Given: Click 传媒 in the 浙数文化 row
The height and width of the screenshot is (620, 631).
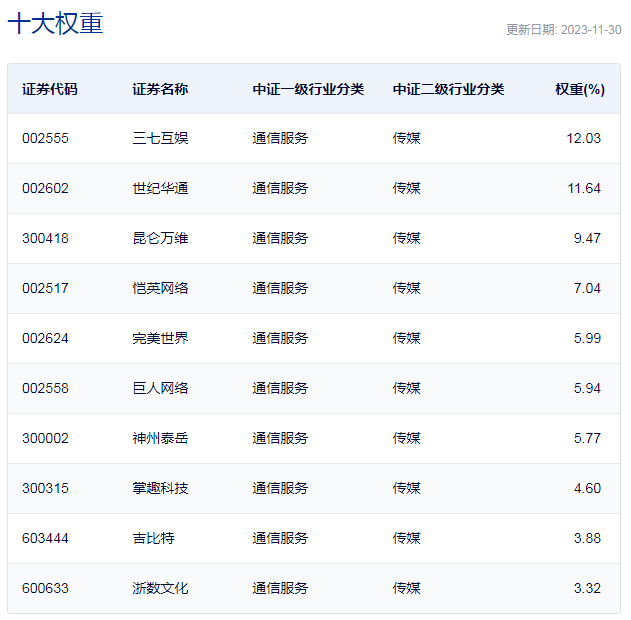Looking at the screenshot, I should tap(406, 588).
